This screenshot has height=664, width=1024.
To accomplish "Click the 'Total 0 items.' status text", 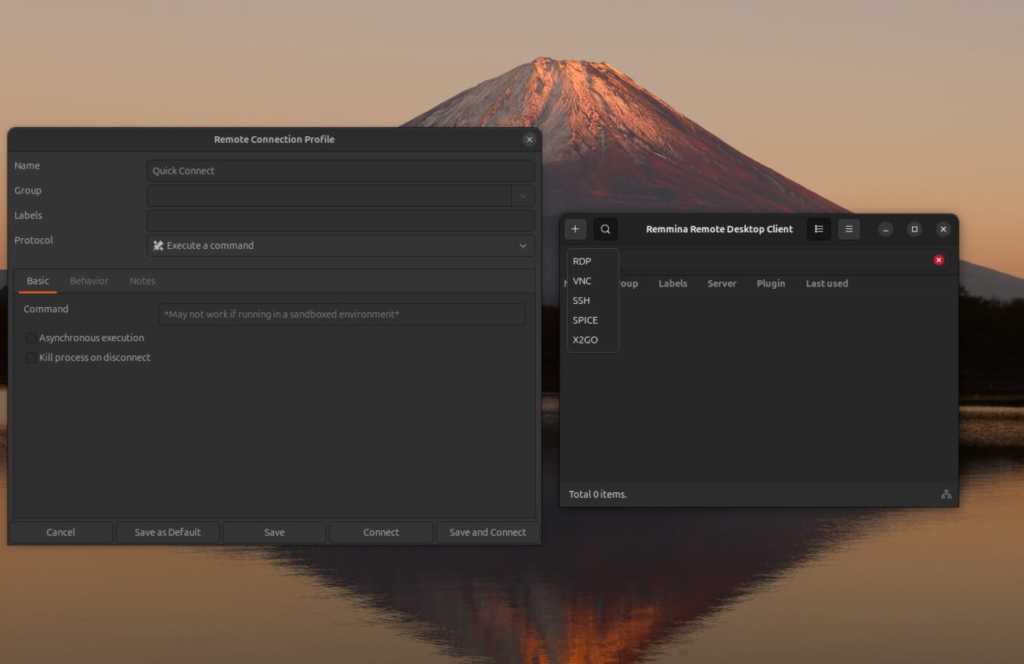I will 598,494.
